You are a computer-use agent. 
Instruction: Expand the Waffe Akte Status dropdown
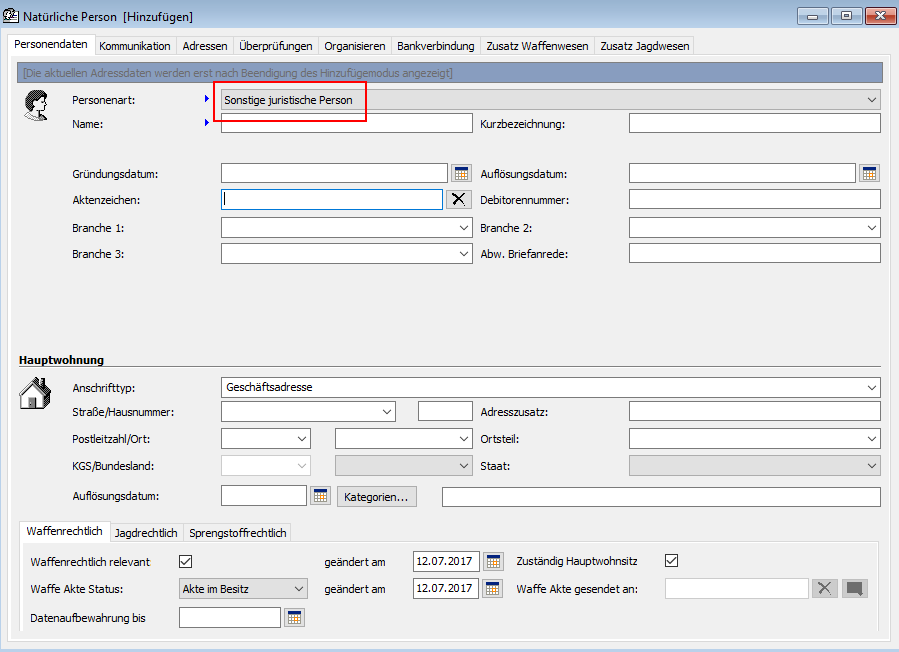299,589
